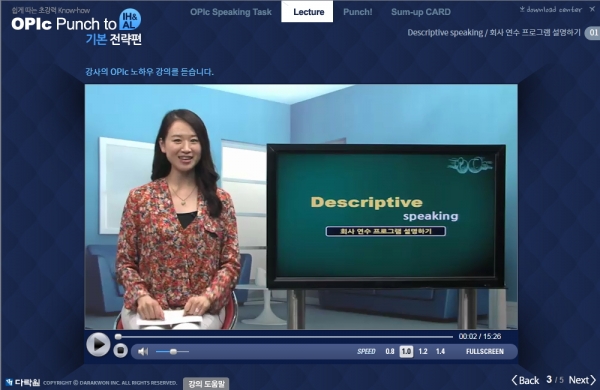The width and height of the screenshot is (600, 390).
Task: Open the Punch! tab
Action: [x=357, y=12]
